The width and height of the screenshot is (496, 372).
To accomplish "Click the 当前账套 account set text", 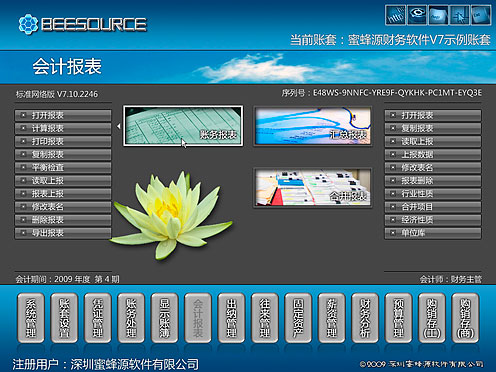I will [390, 40].
